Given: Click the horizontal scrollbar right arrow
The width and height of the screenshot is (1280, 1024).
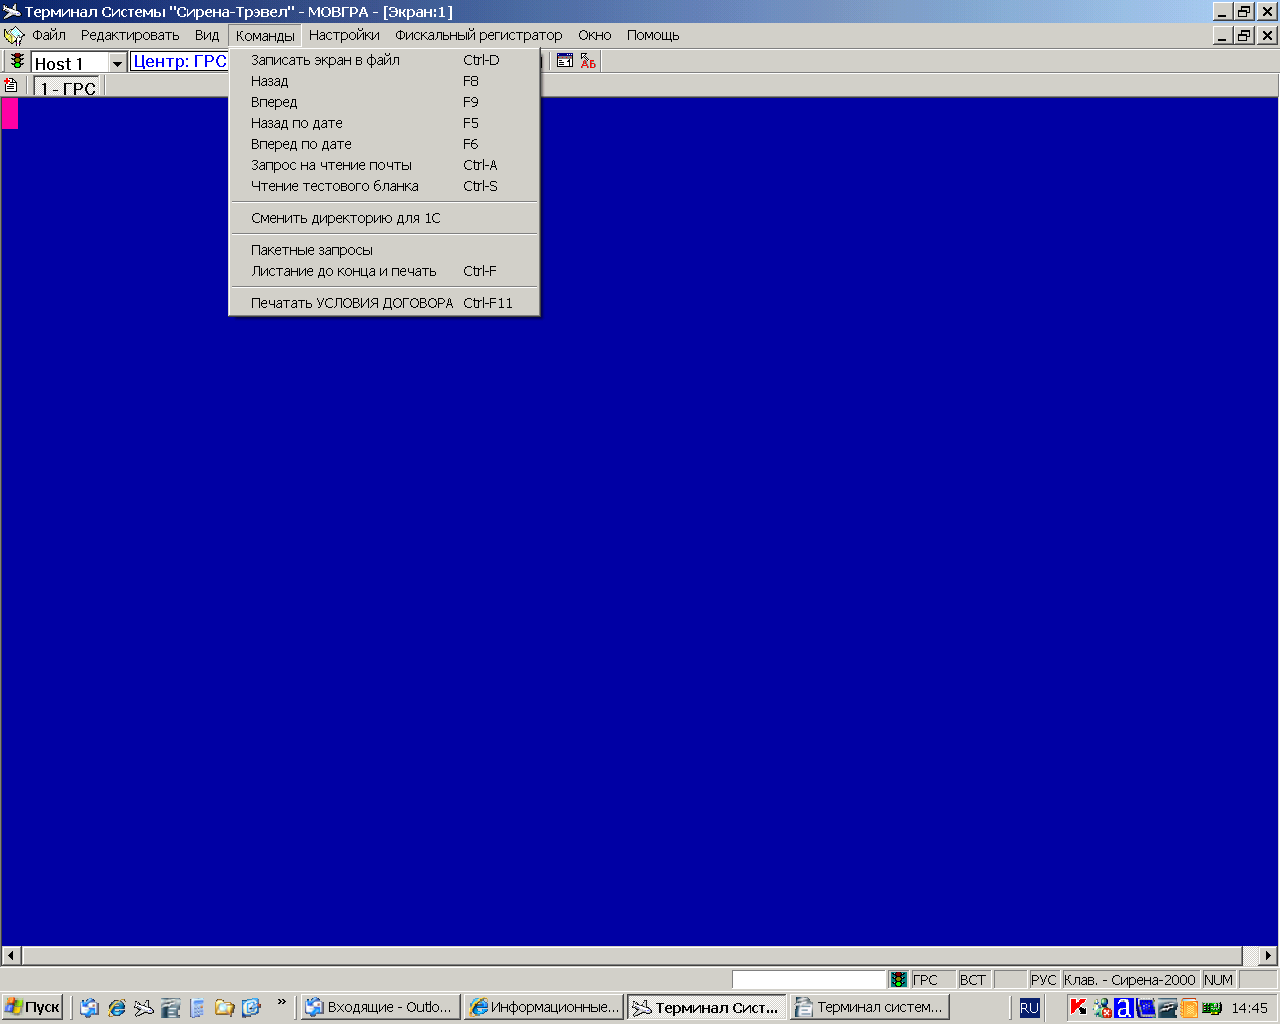Looking at the screenshot, I should pos(1268,955).
